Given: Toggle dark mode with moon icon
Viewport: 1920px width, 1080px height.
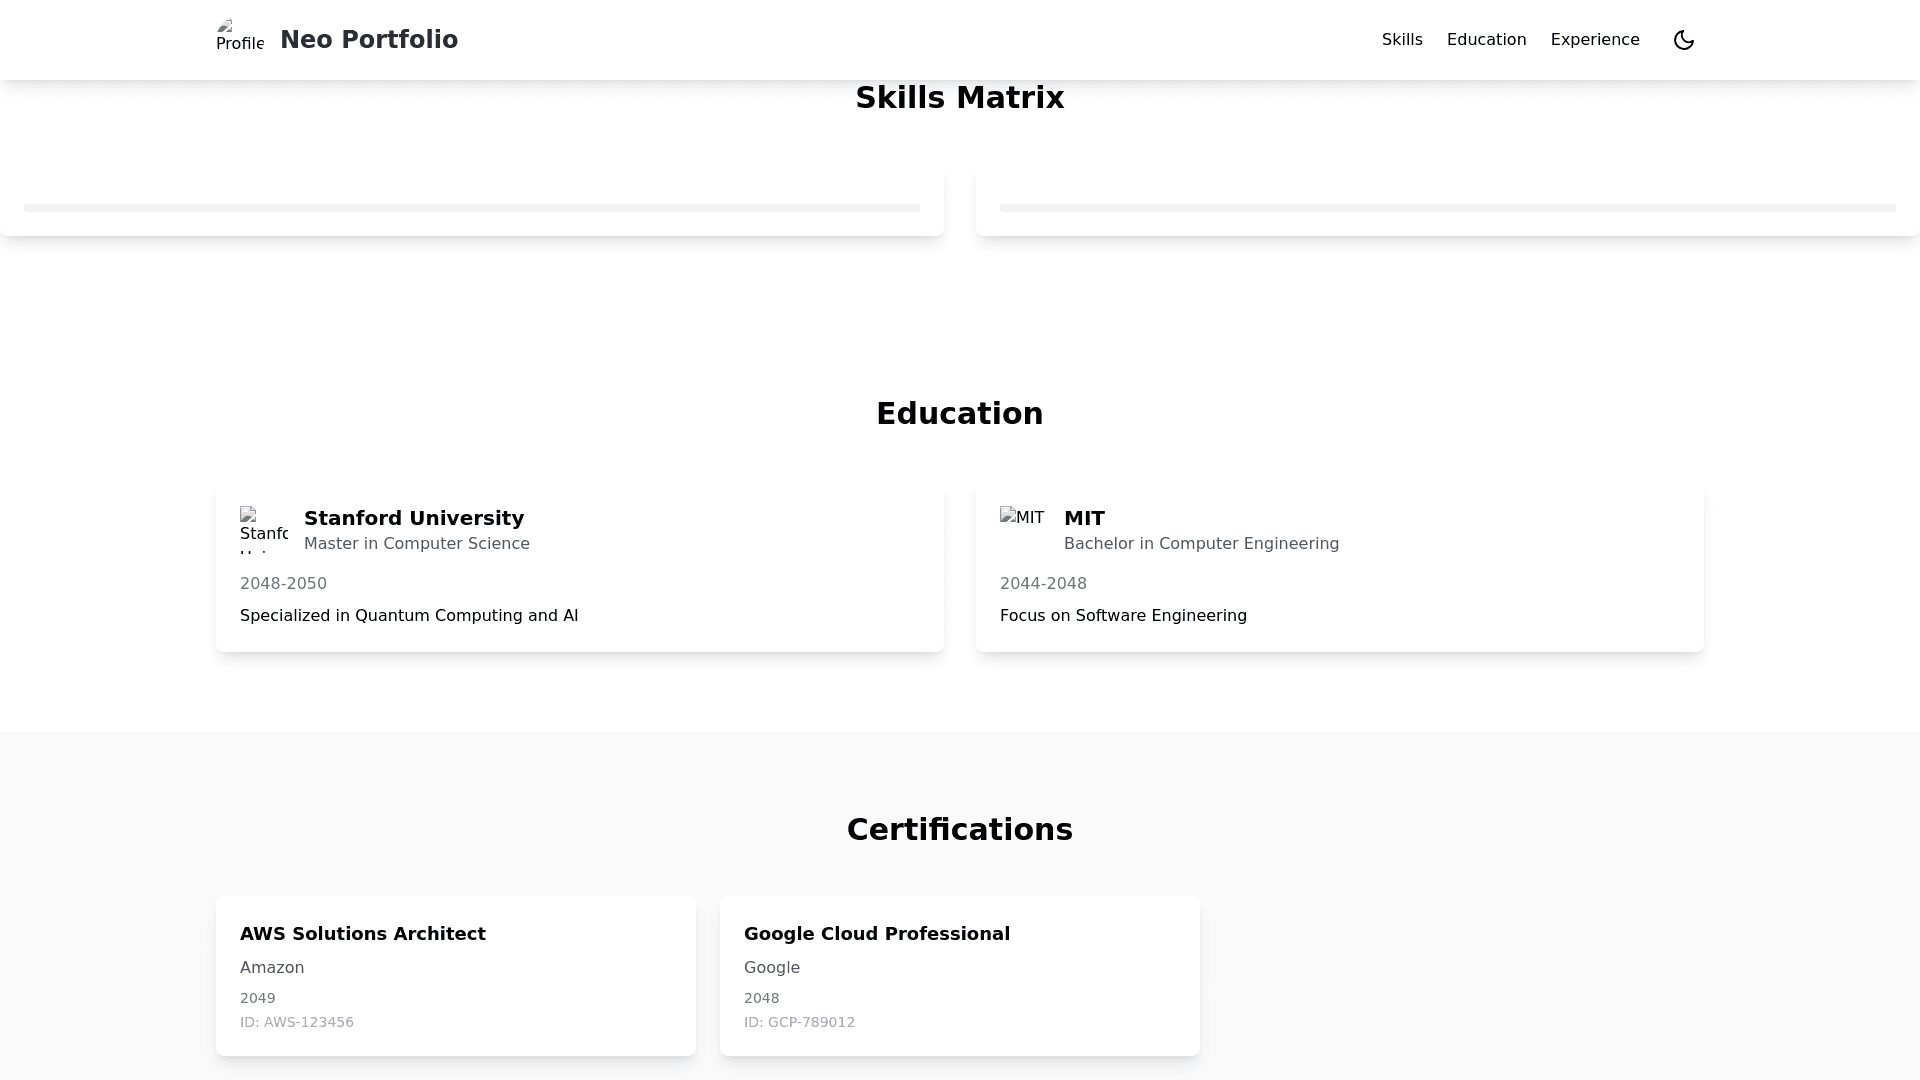Looking at the screenshot, I should pos(1684,40).
